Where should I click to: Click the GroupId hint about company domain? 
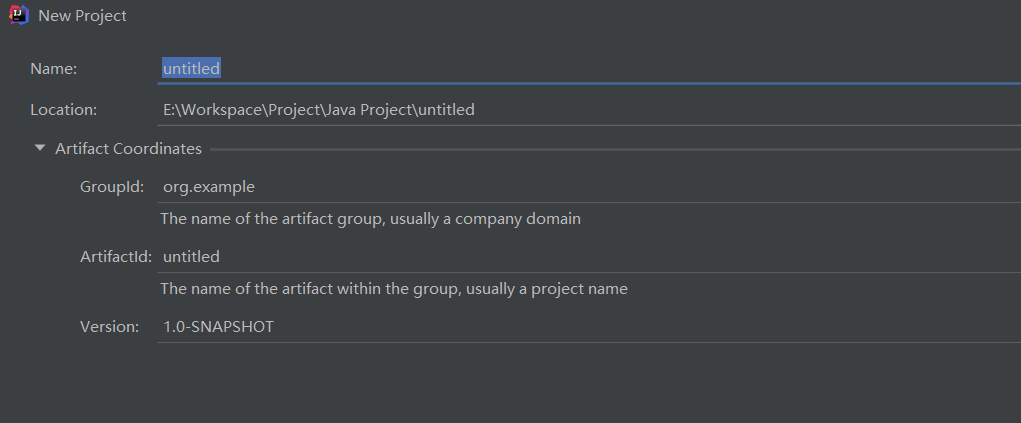(370, 218)
